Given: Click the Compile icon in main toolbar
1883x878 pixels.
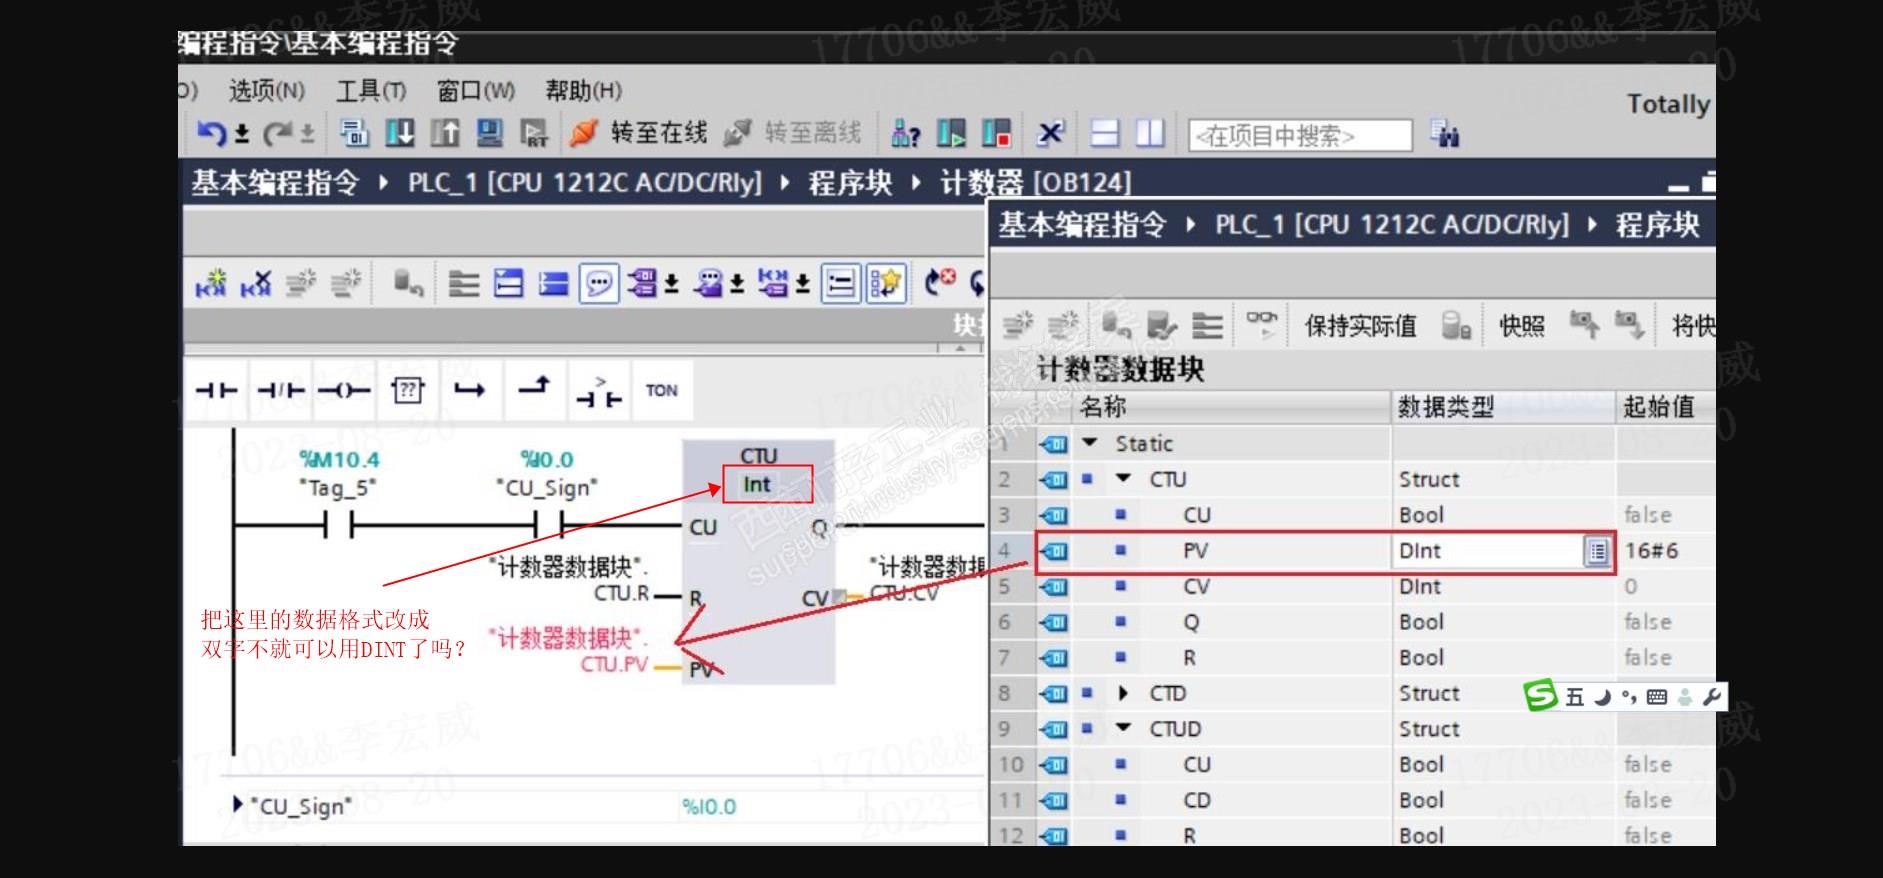Looking at the screenshot, I should pyautogui.click(x=354, y=132).
